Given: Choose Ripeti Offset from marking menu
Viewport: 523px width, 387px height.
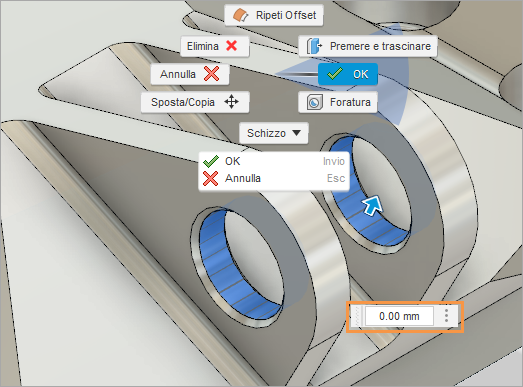Looking at the screenshot, I should pos(274,15).
